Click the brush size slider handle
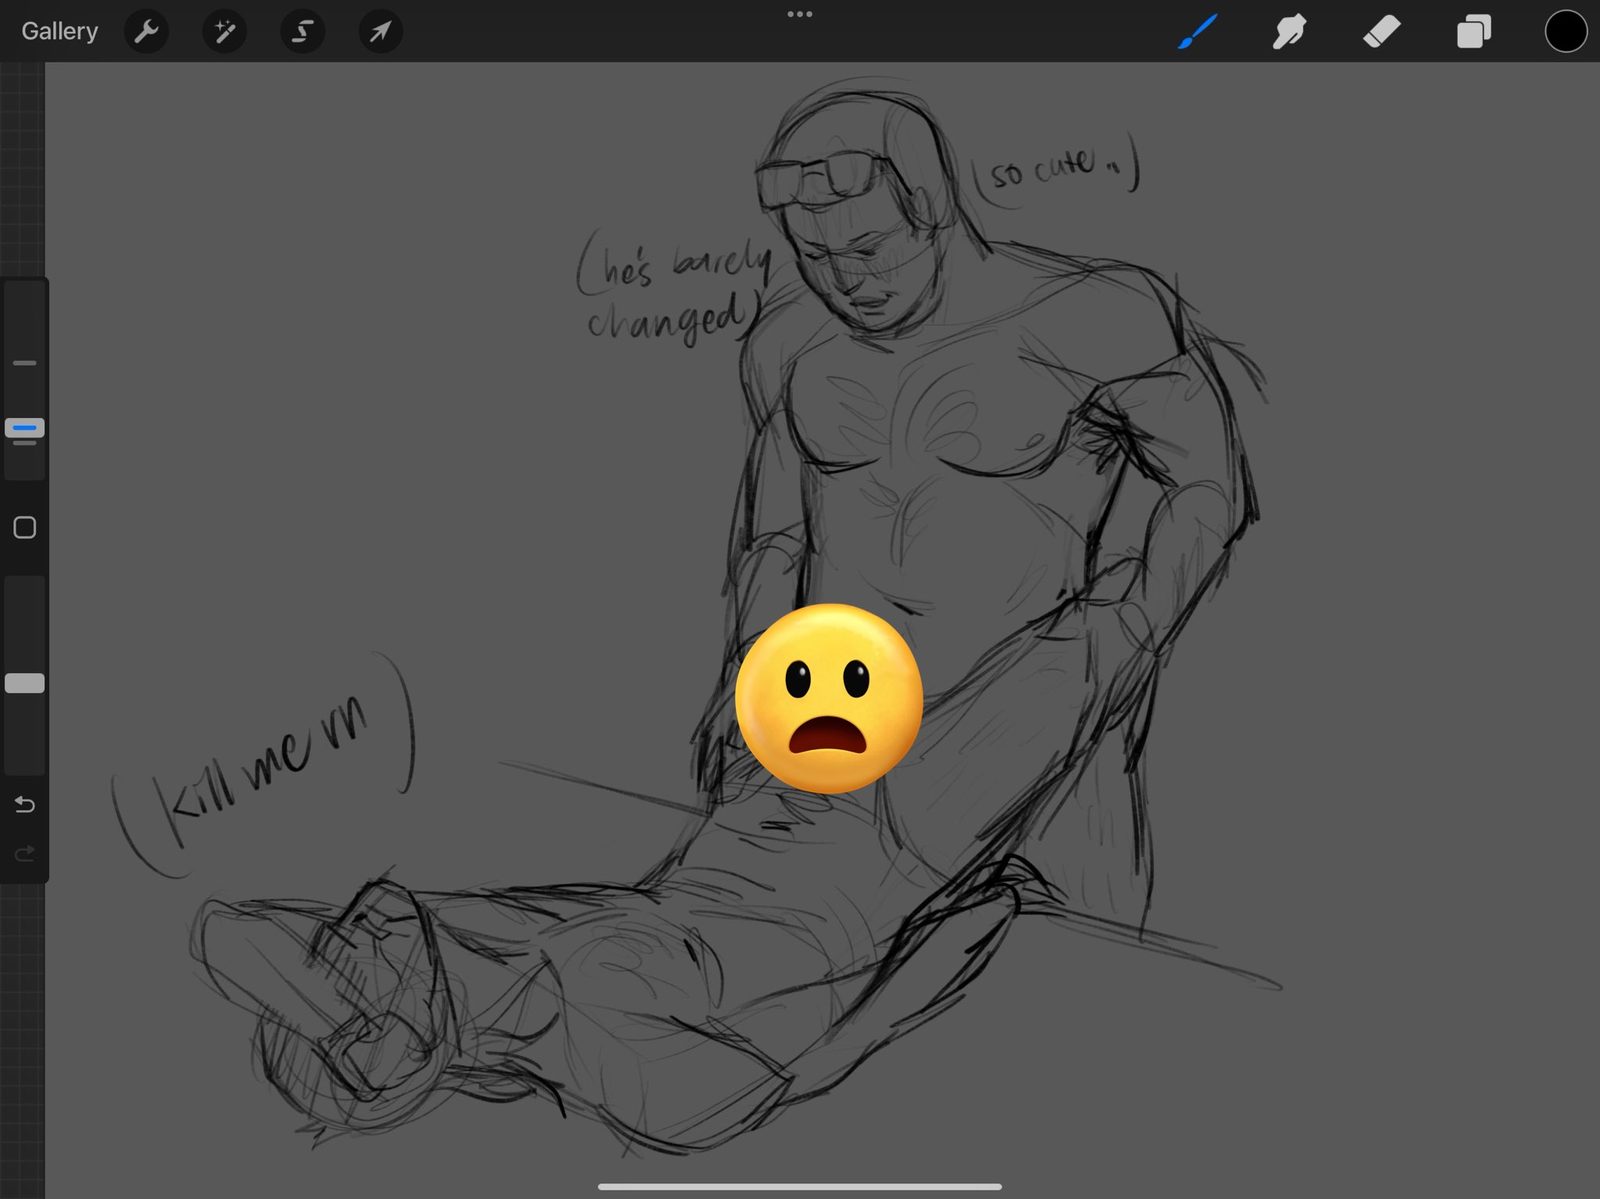 click(x=25, y=428)
